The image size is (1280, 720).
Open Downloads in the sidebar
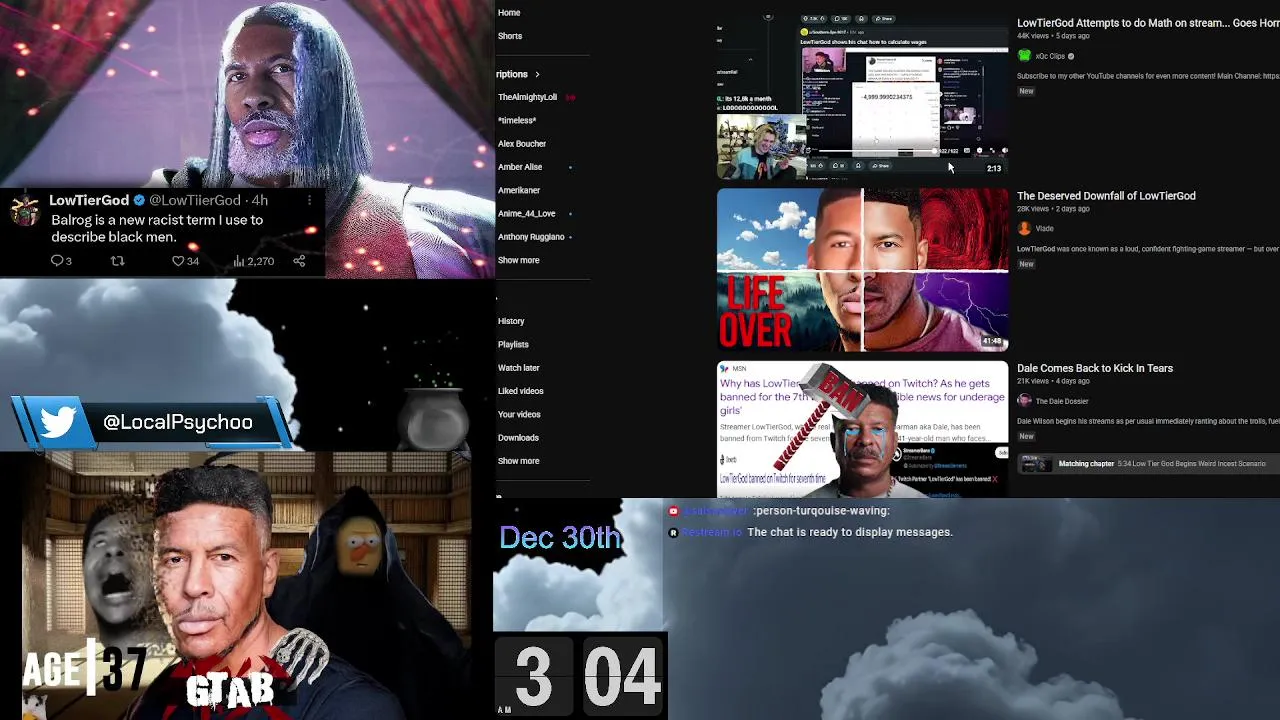coord(518,437)
